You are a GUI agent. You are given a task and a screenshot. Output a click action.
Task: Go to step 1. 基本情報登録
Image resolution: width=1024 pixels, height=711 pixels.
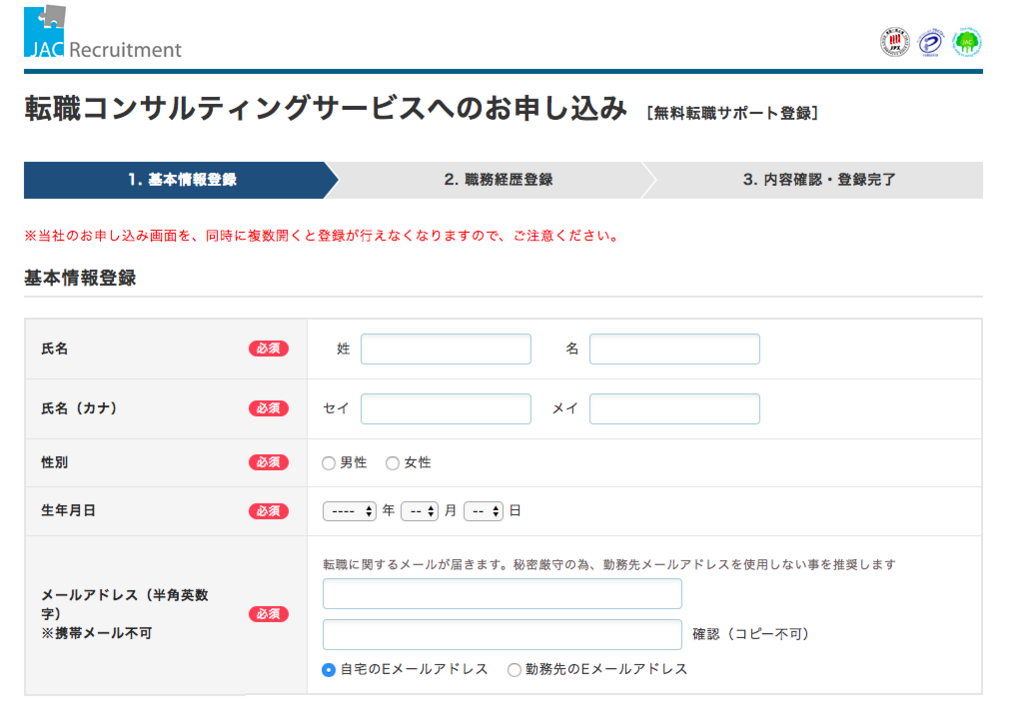pyautogui.click(x=182, y=180)
